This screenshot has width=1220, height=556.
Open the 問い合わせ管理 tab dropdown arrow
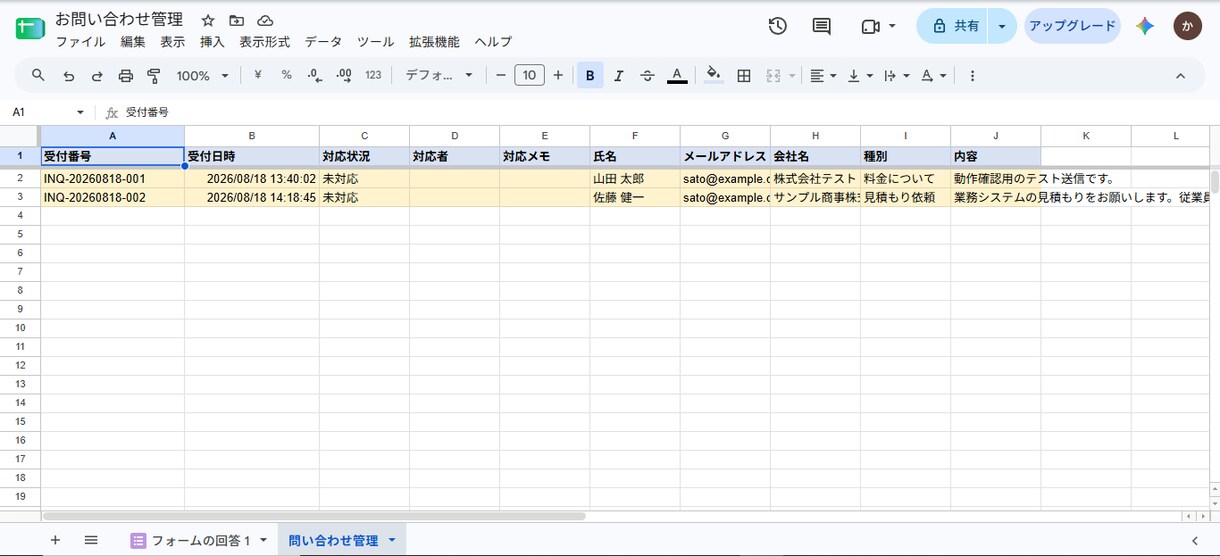coord(392,540)
